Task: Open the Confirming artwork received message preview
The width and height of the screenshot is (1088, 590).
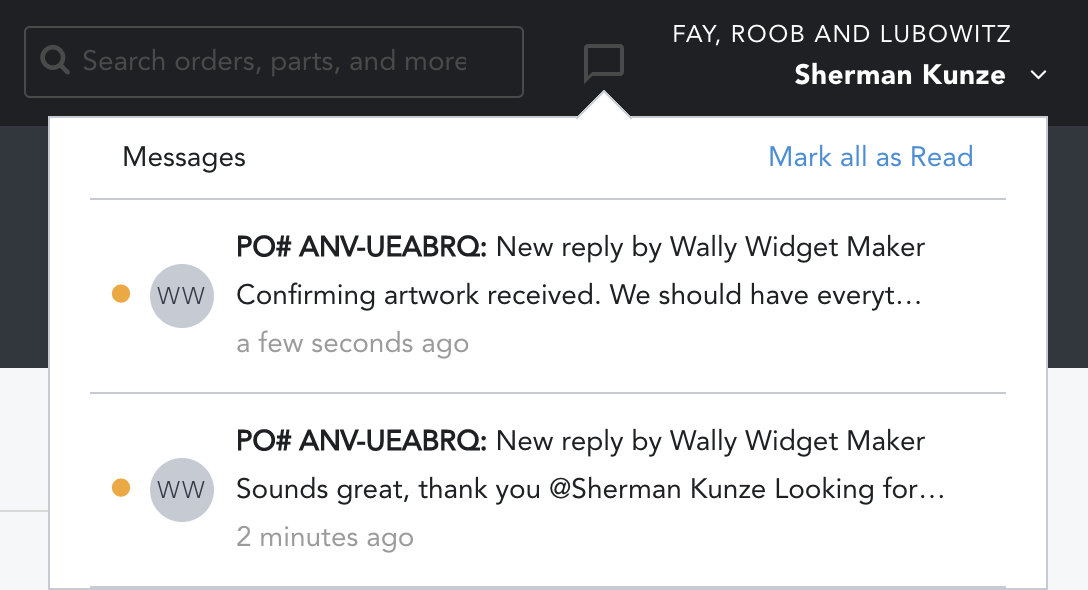Action: point(578,296)
